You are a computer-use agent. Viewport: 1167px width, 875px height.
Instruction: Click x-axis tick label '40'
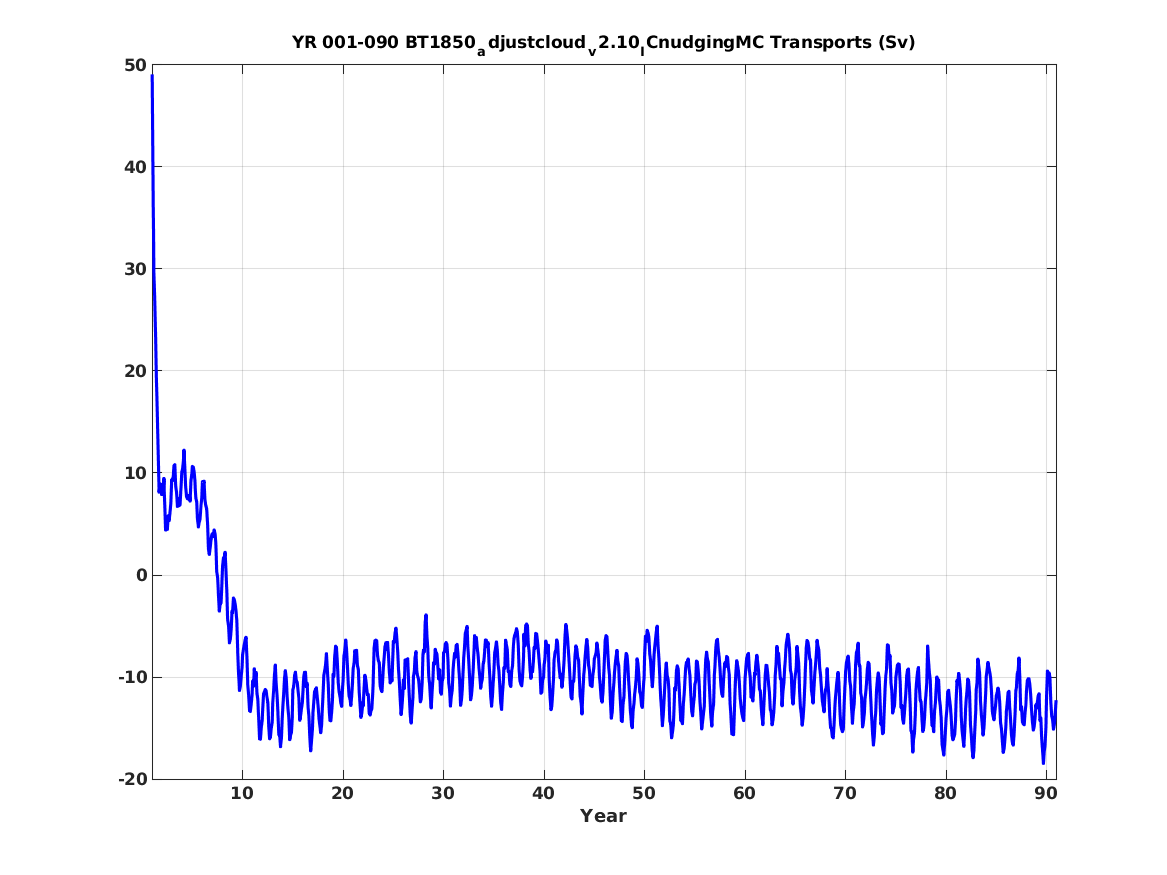543,793
